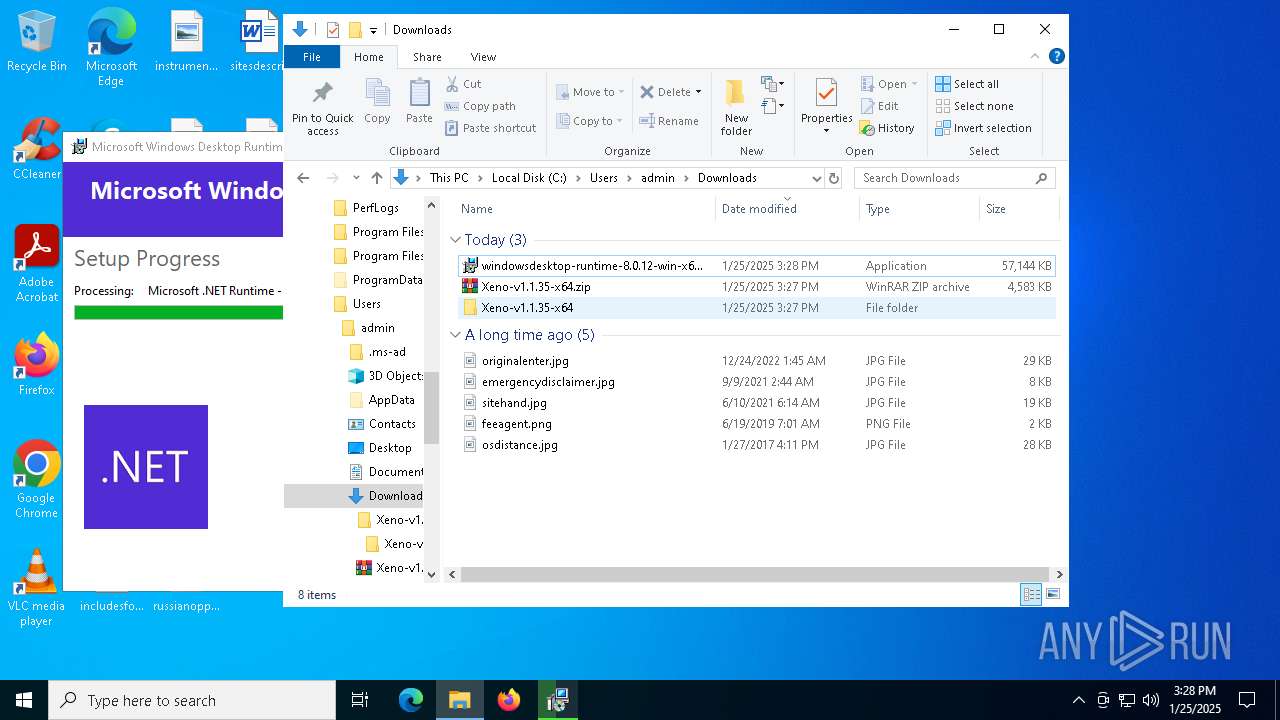
Task: Select feeagent.png file
Action: pyautogui.click(x=756, y=424)
